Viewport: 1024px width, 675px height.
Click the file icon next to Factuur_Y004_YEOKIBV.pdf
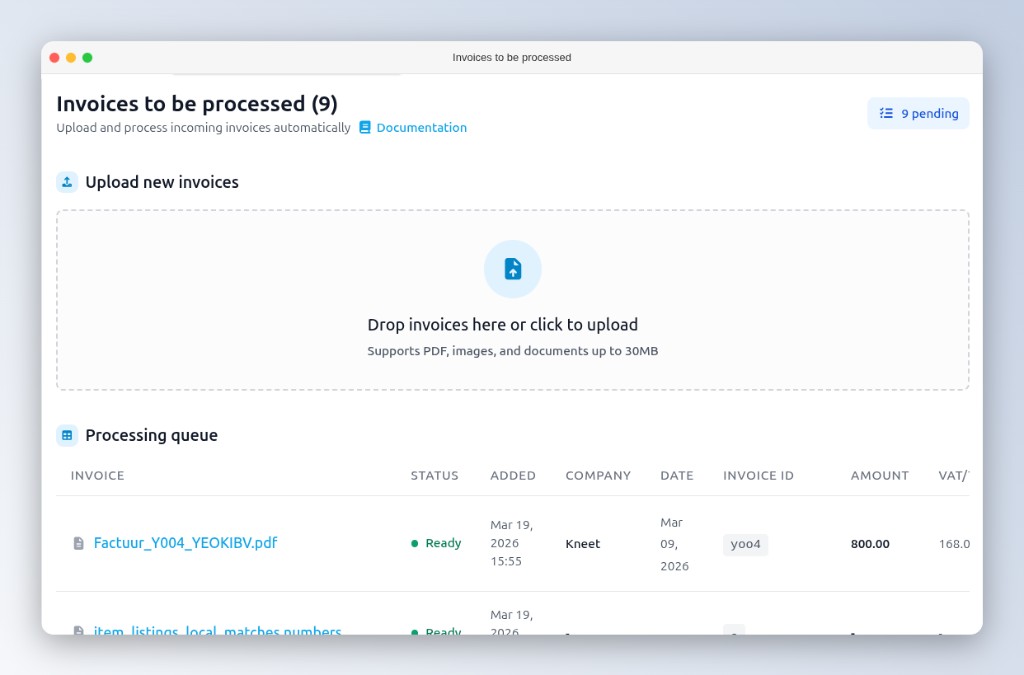79,543
